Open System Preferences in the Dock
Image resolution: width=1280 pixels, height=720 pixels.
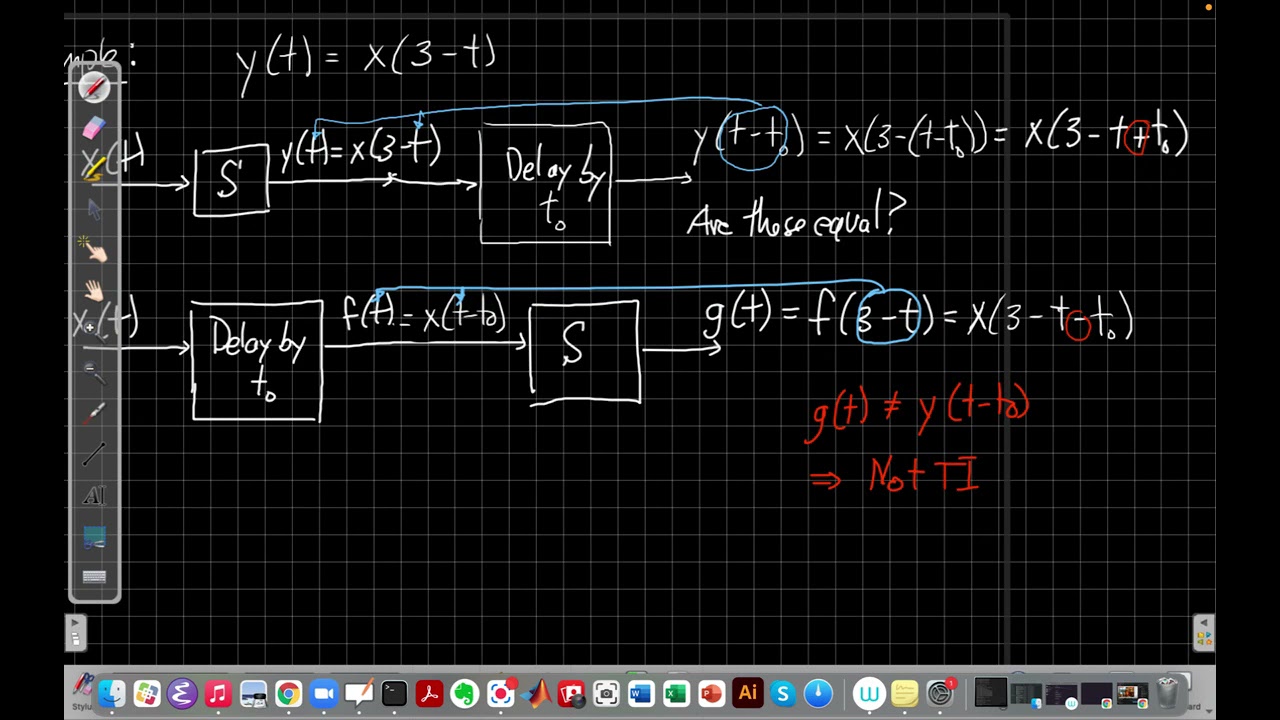pos(940,693)
